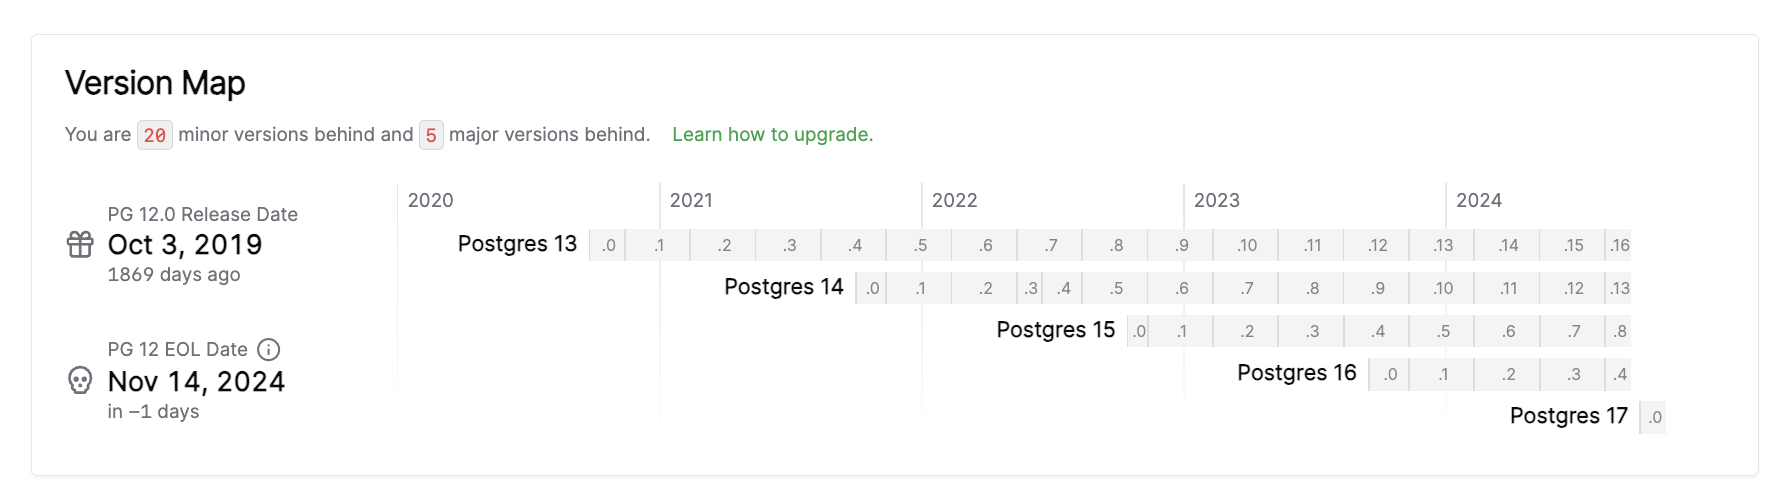
Task: Select Postgres 16 version .0 segment
Action: 1390,374
